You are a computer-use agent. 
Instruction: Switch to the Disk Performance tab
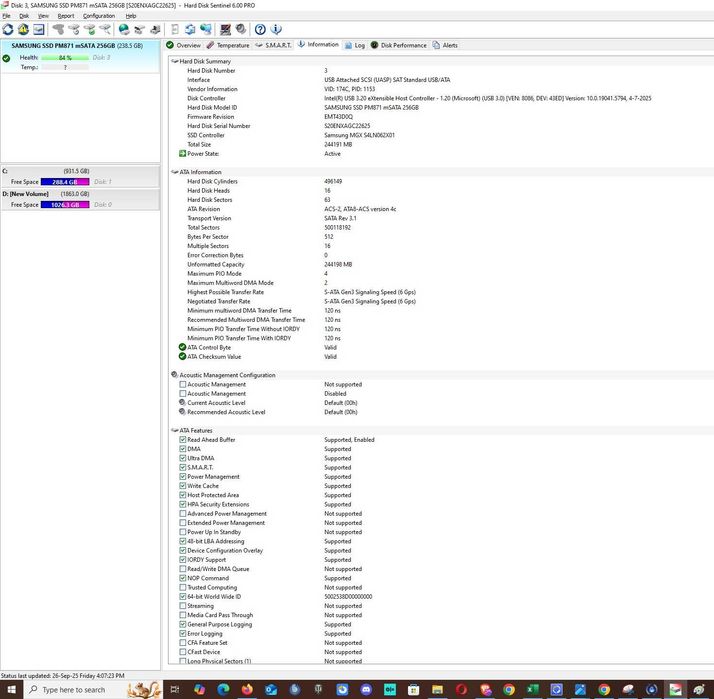[399, 45]
